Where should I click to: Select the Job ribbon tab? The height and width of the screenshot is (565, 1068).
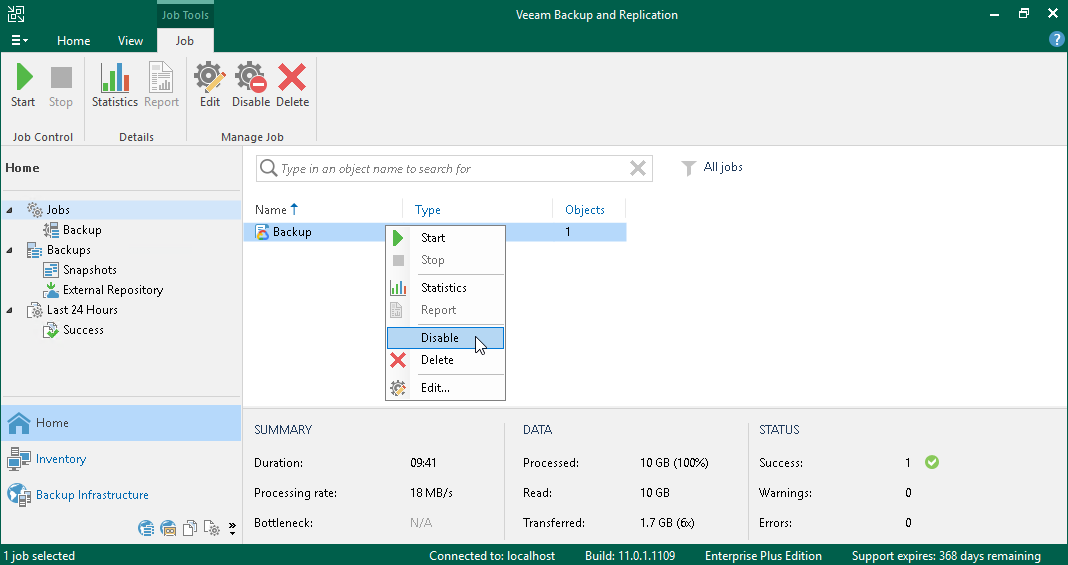[x=185, y=41]
